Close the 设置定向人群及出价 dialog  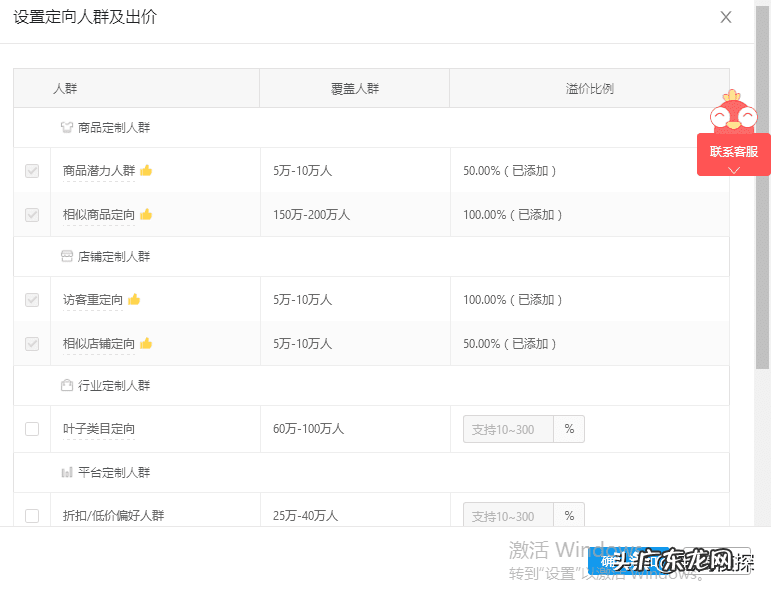coord(725,17)
